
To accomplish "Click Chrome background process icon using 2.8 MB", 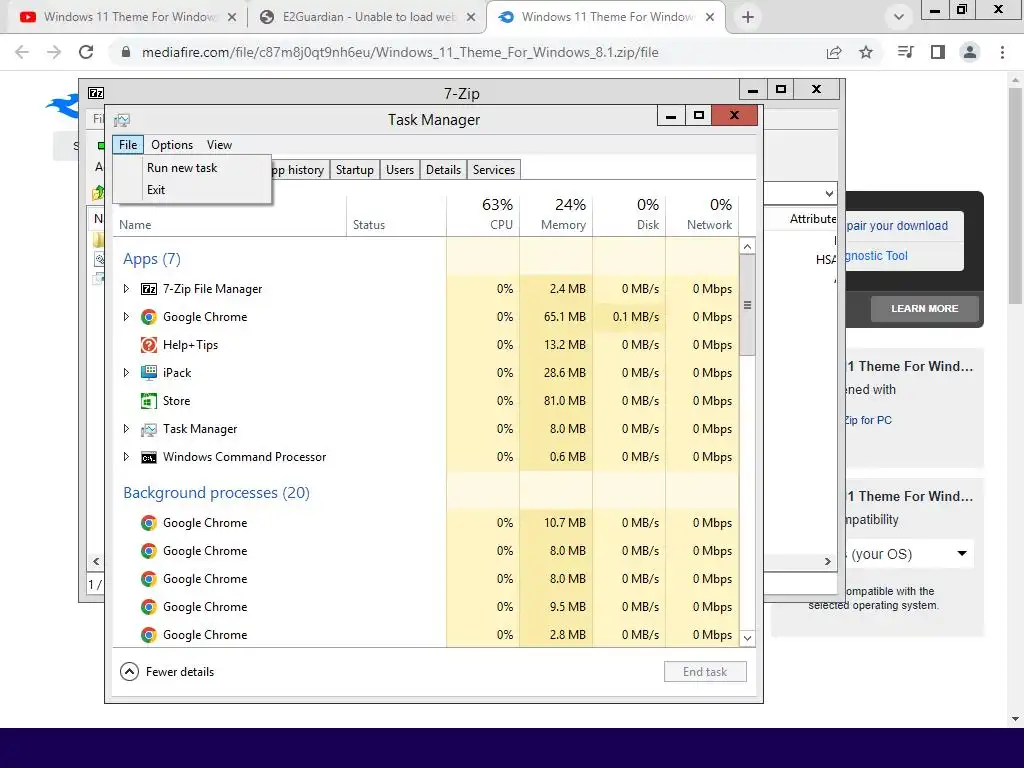I will pos(149,635).
